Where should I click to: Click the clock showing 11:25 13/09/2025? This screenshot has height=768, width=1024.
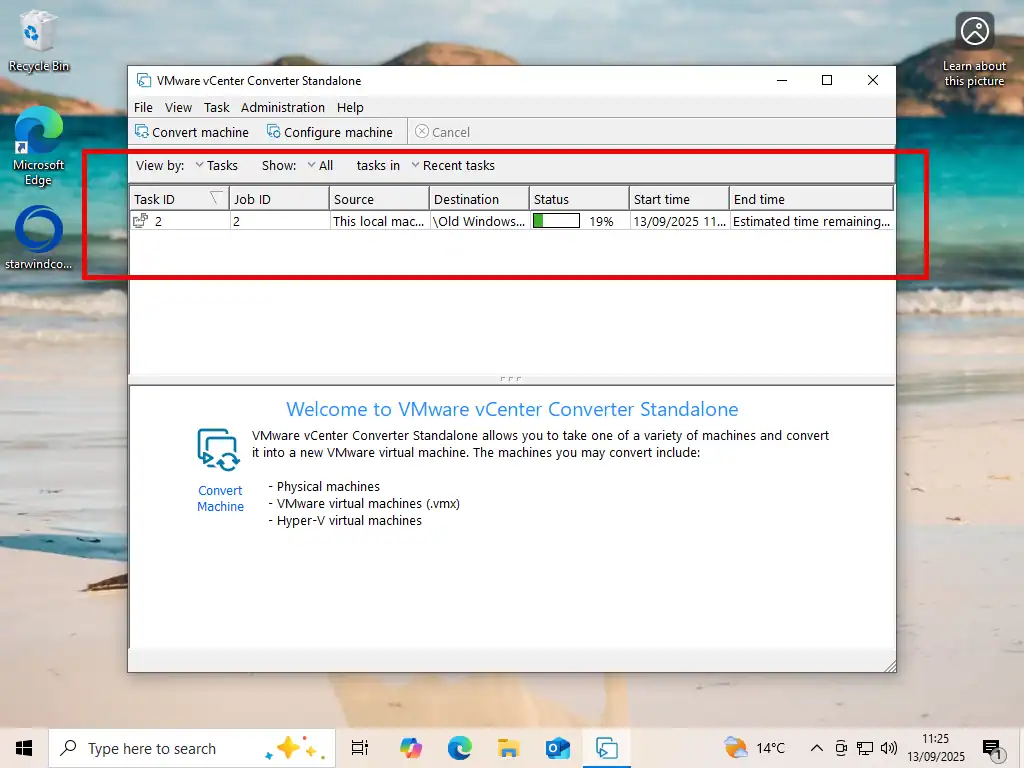935,748
